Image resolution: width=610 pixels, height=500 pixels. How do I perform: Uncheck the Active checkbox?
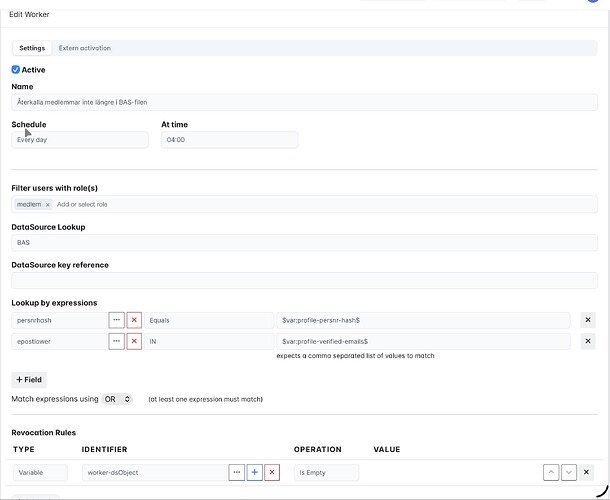pyautogui.click(x=16, y=70)
